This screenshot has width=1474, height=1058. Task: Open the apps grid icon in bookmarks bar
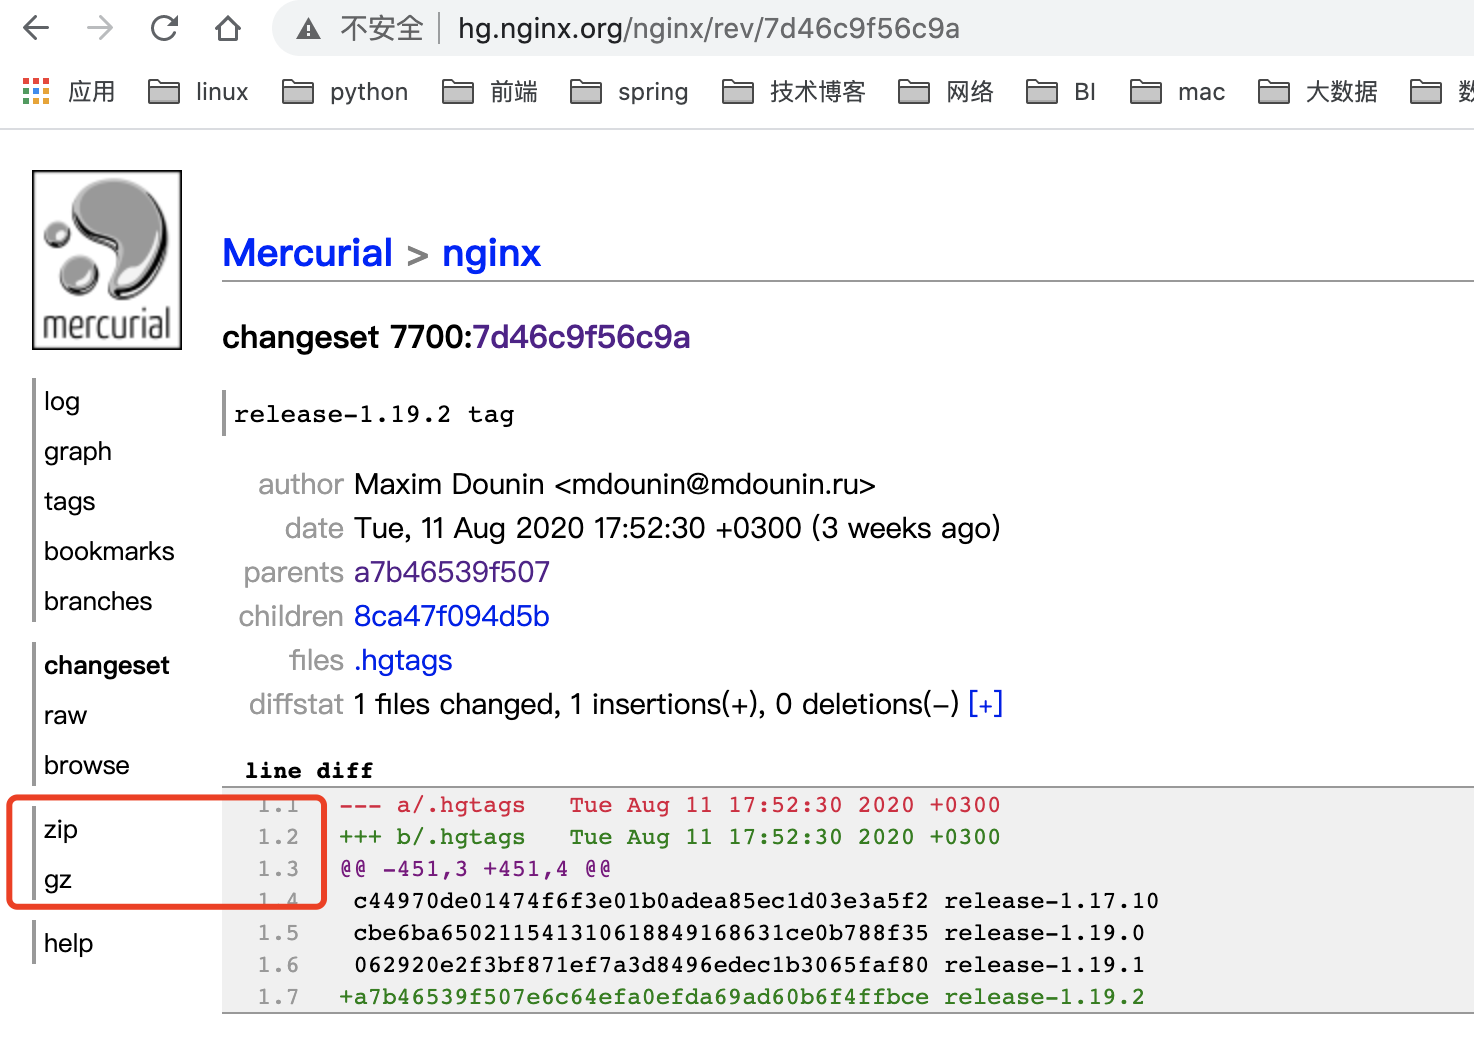[x=36, y=91]
